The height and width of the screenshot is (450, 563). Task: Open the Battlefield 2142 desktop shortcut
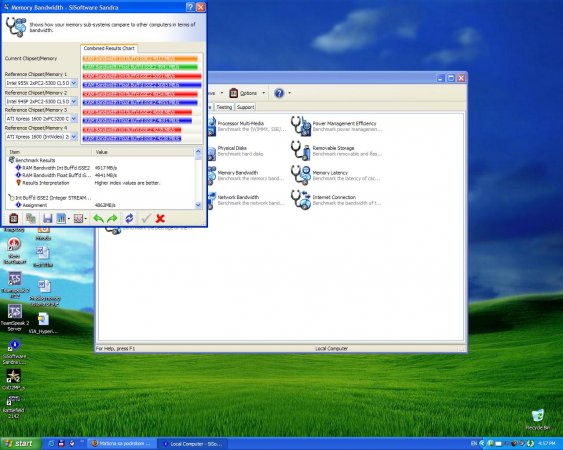coord(14,407)
